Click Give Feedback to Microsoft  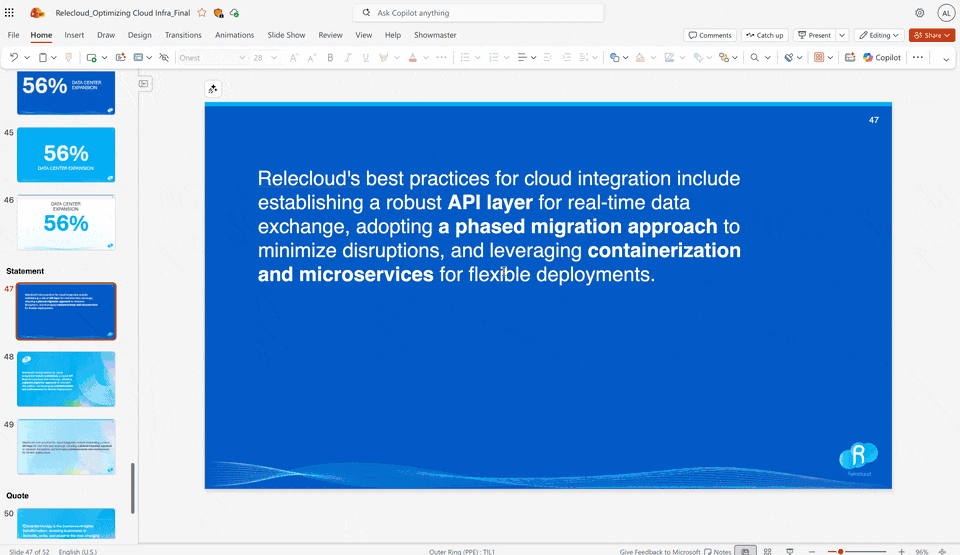pos(660,551)
